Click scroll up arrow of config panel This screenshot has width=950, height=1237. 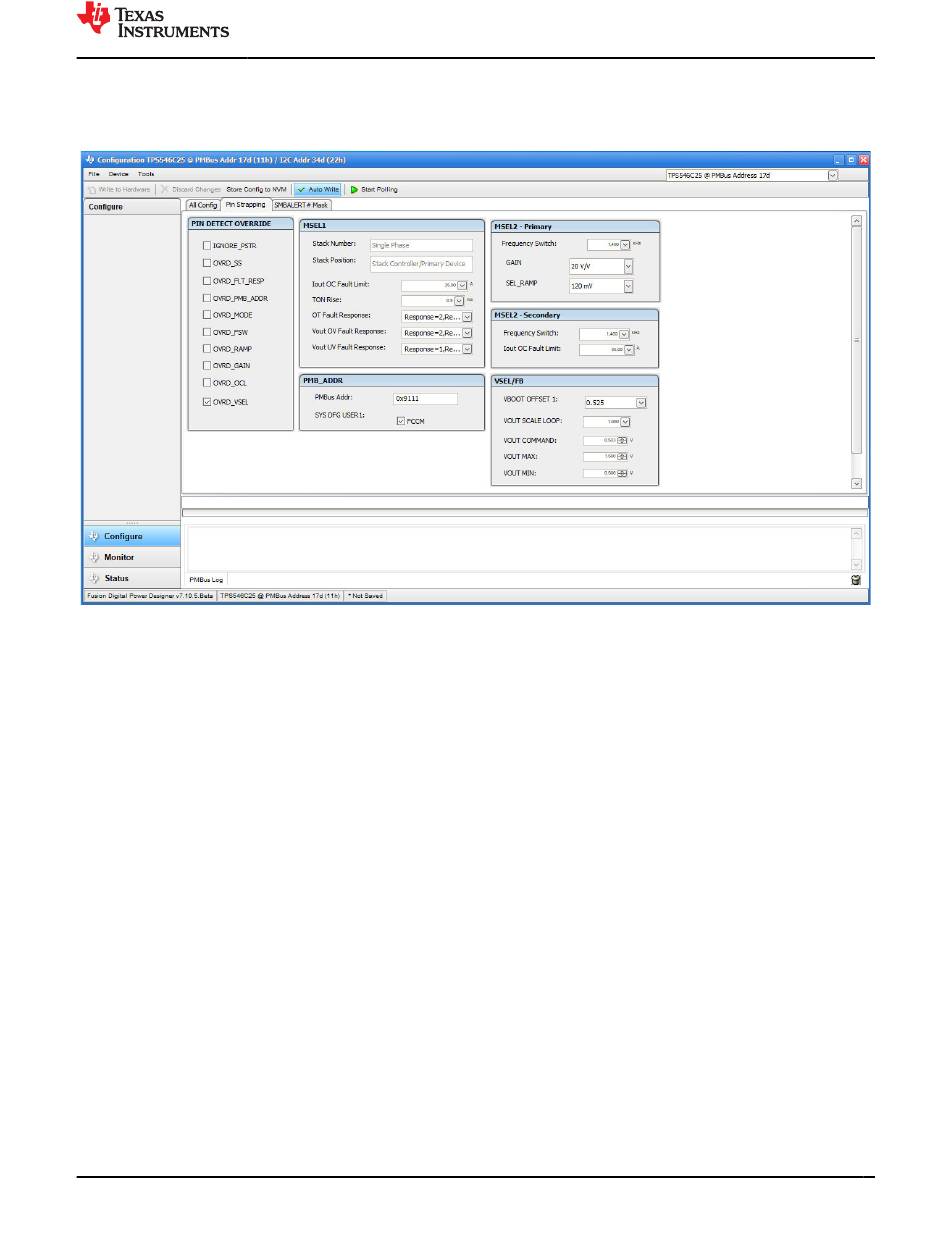pos(856,221)
